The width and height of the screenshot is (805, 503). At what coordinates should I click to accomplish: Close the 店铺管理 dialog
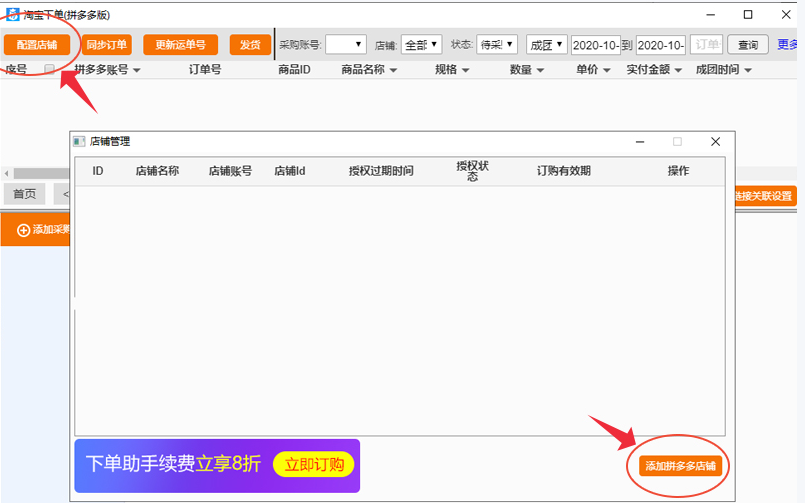tap(716, 142)
